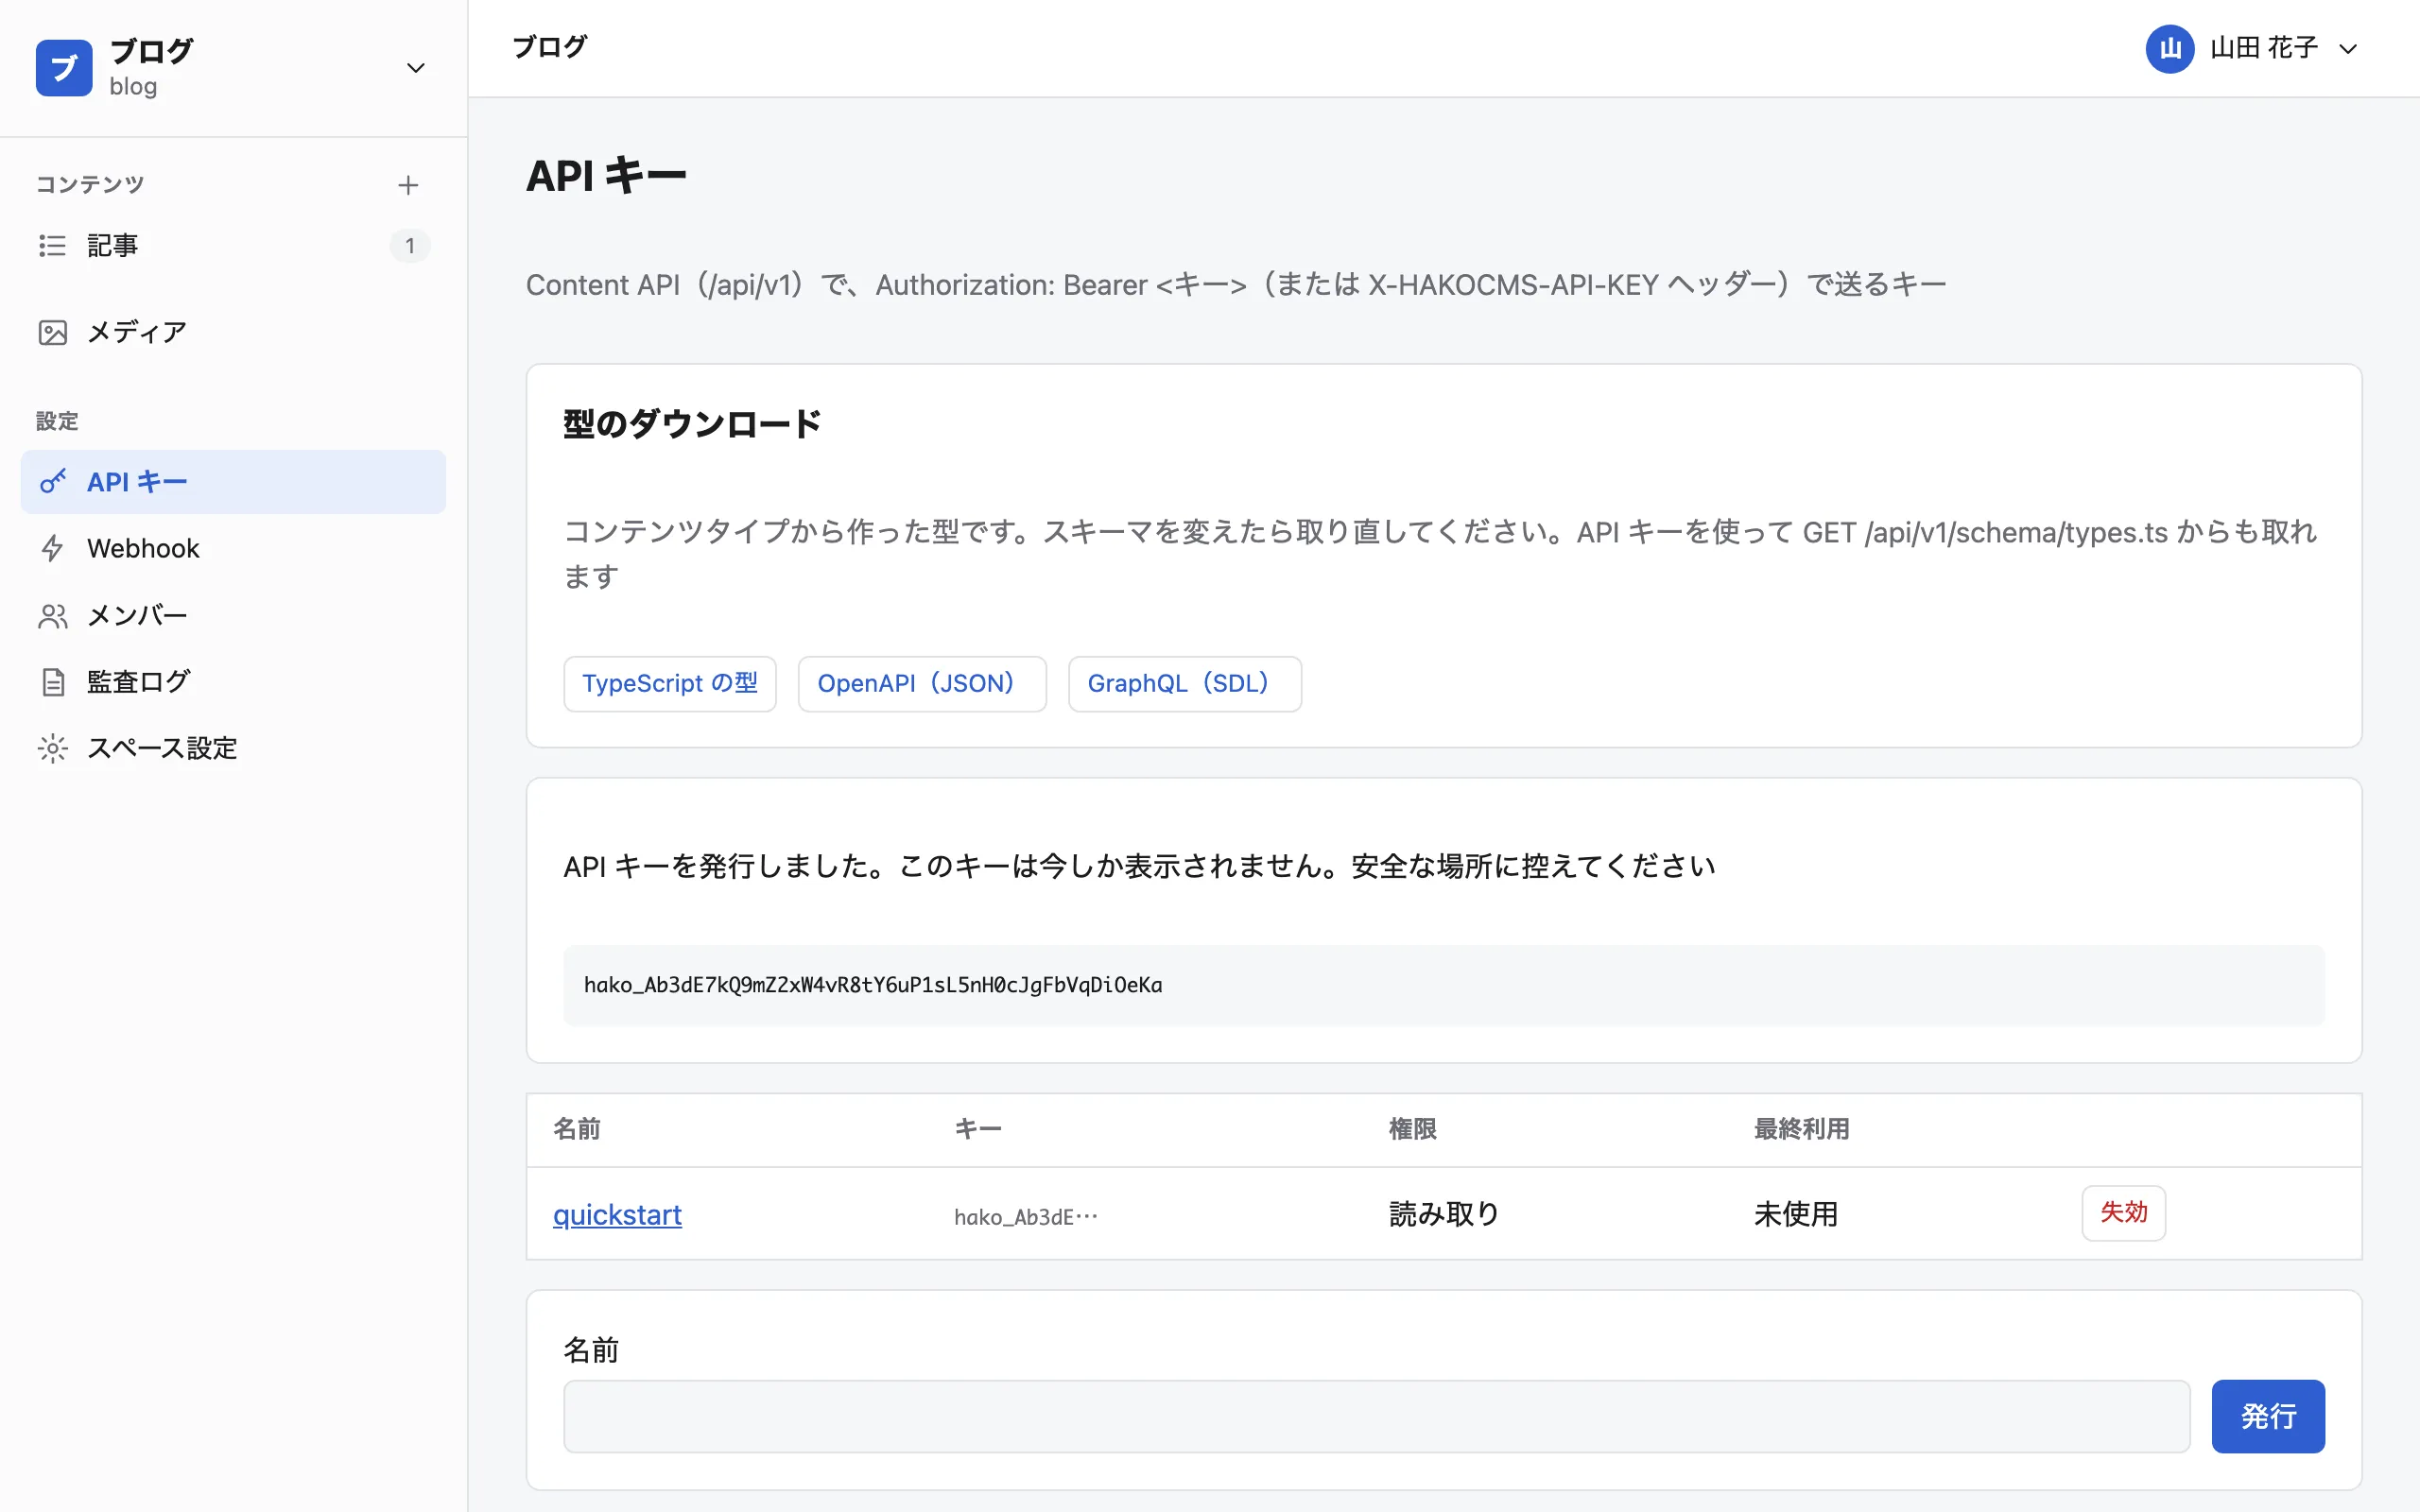Click the 名前 column header in table
Screen dimensions: 2420x1512
tap(577, 1129)
